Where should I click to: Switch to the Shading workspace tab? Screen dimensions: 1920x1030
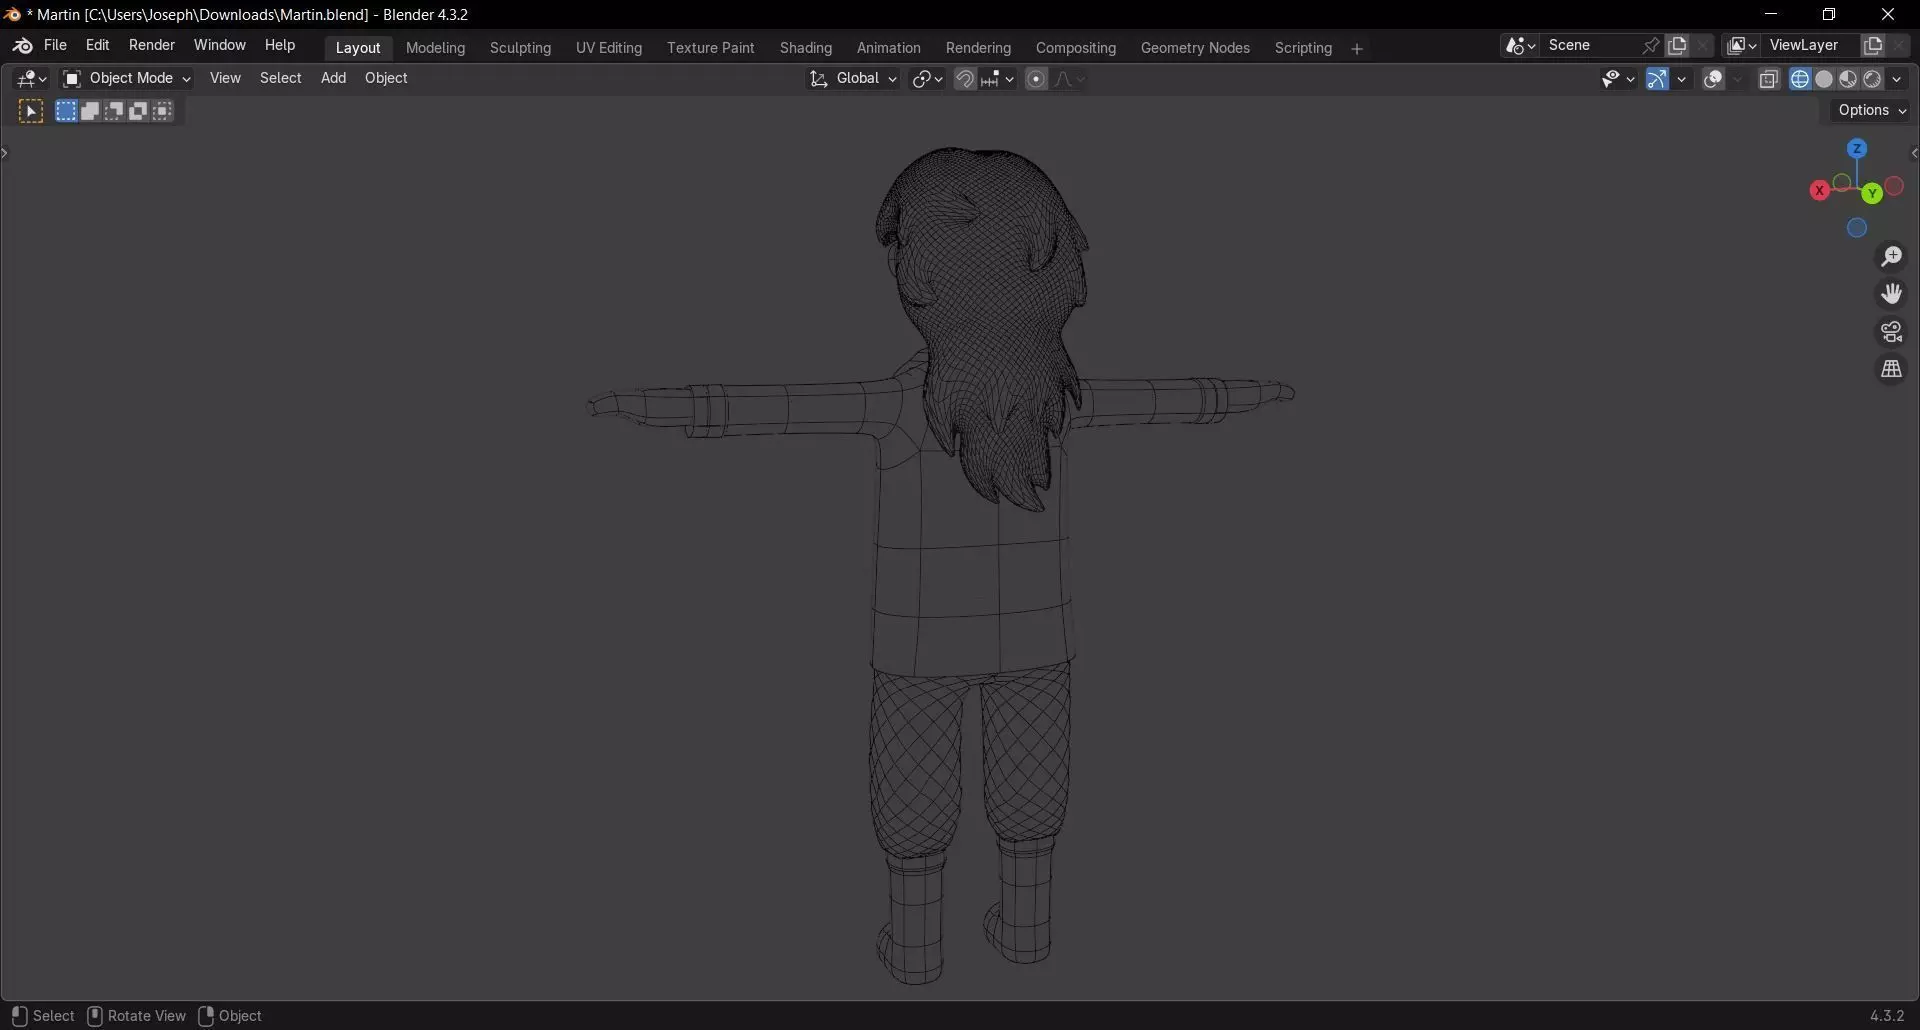coord(806,48)
